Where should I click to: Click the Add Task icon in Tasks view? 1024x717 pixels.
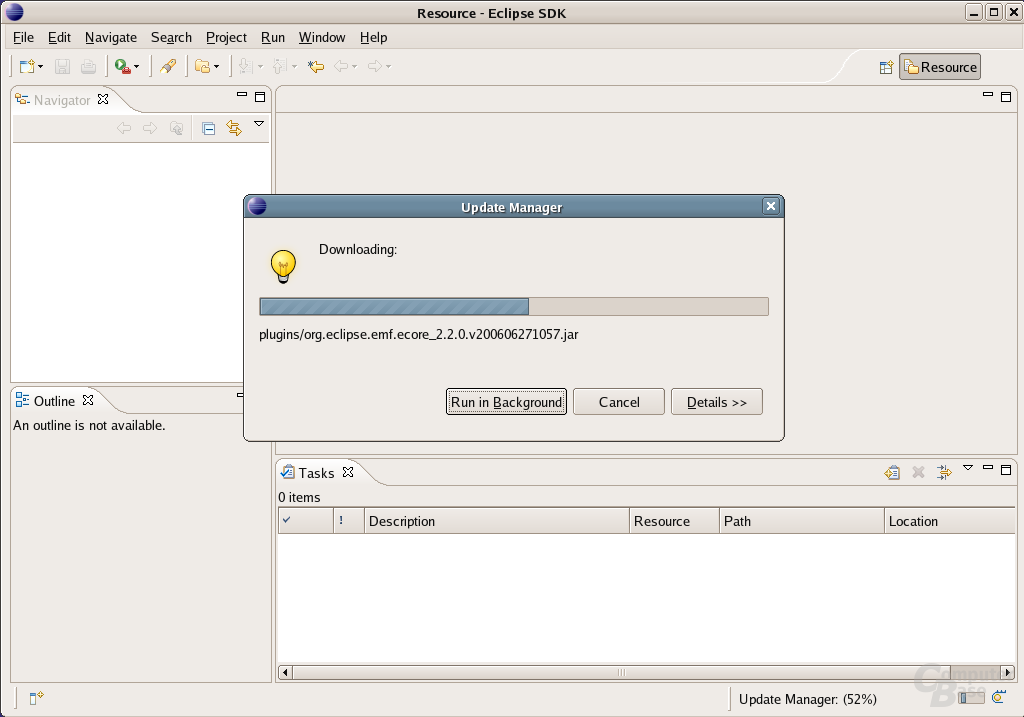tap(892, 472)
